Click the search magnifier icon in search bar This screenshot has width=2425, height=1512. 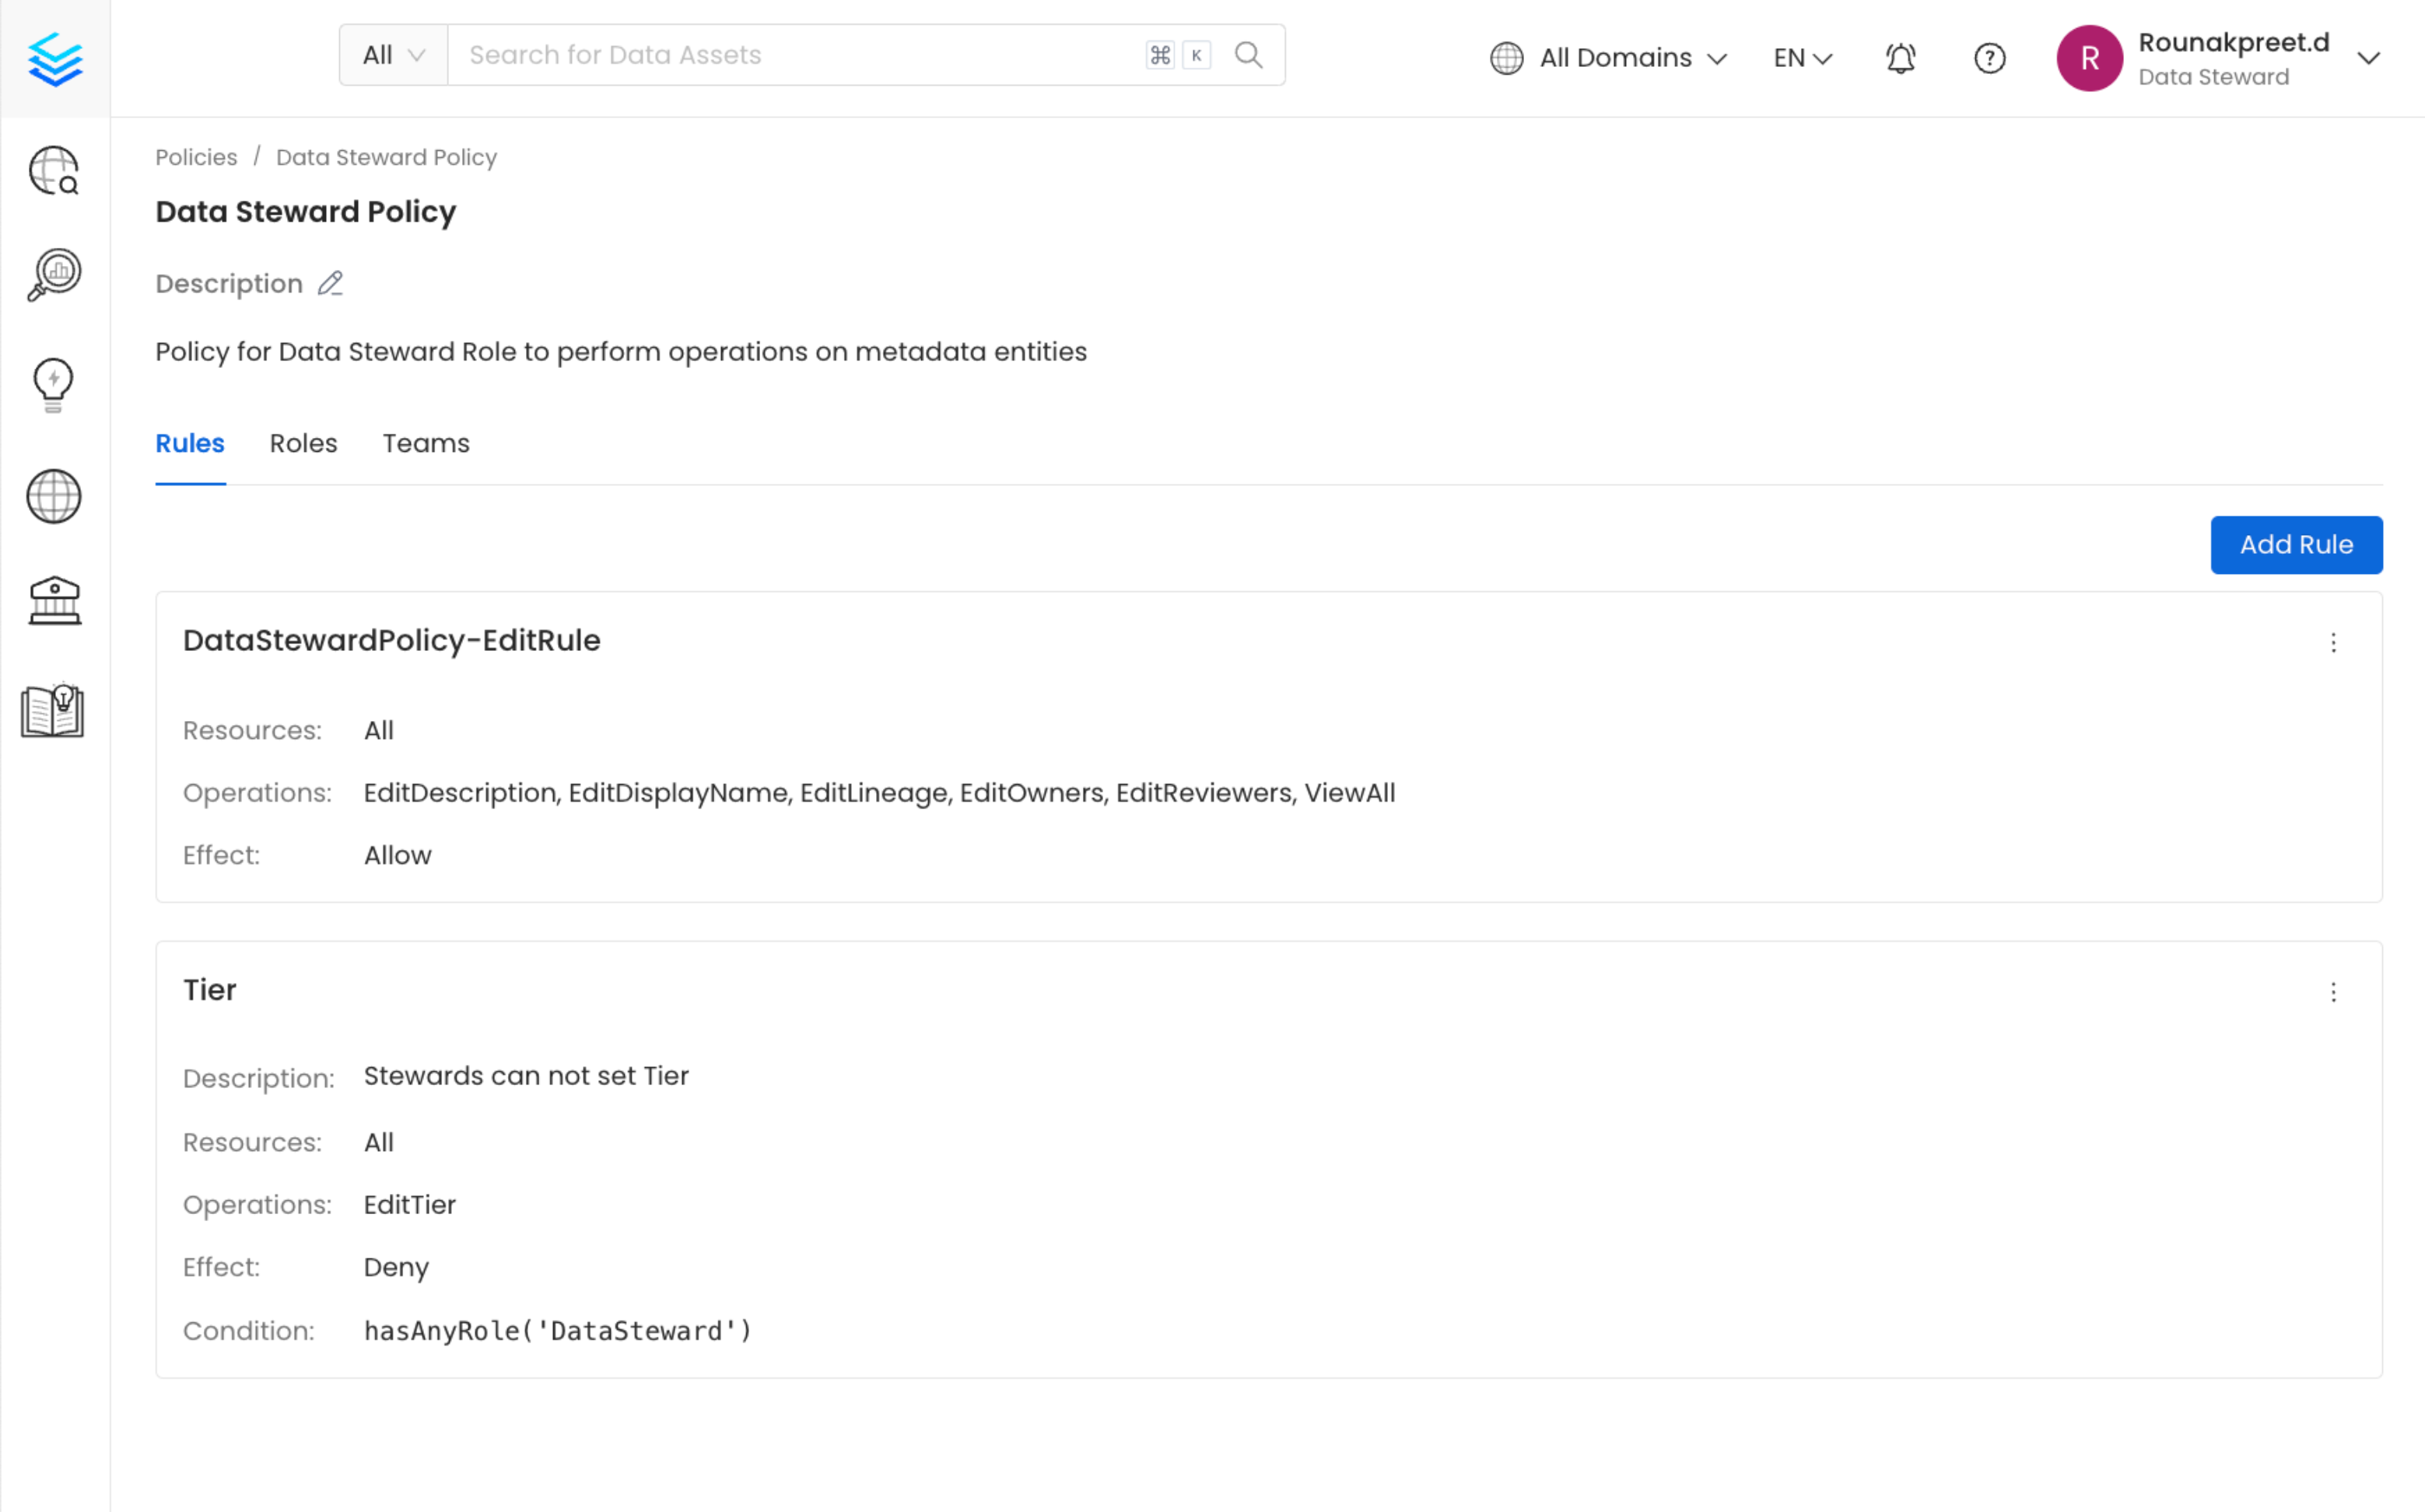point(1248,55)
